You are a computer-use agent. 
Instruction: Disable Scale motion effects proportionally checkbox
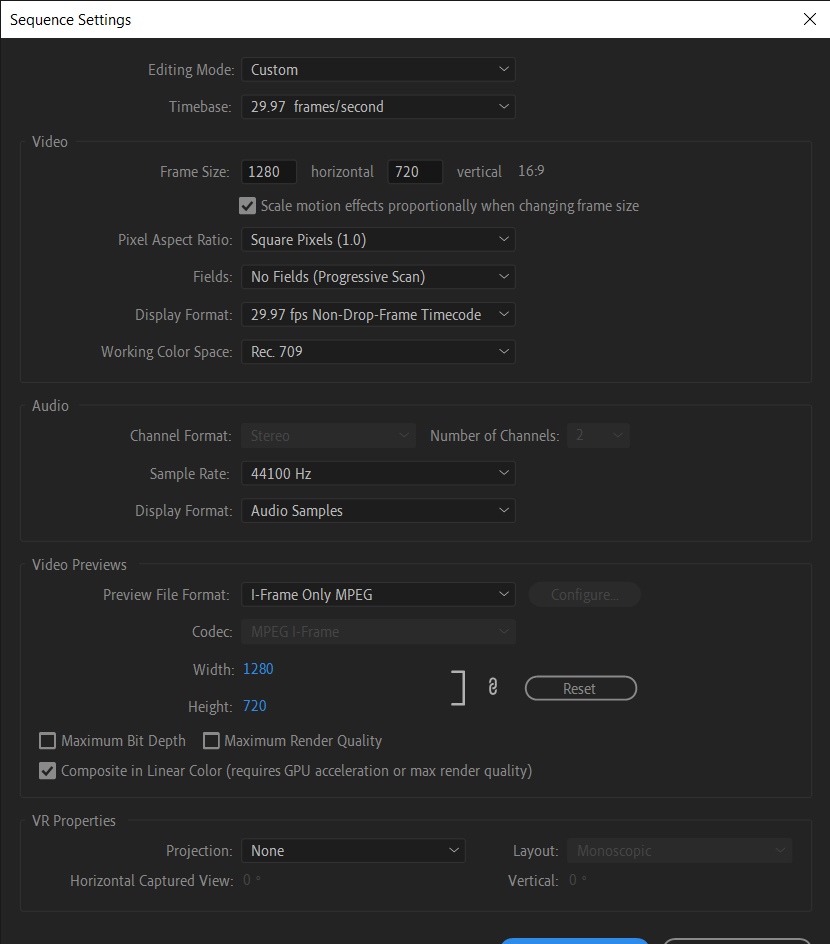[x=247, y=206]
